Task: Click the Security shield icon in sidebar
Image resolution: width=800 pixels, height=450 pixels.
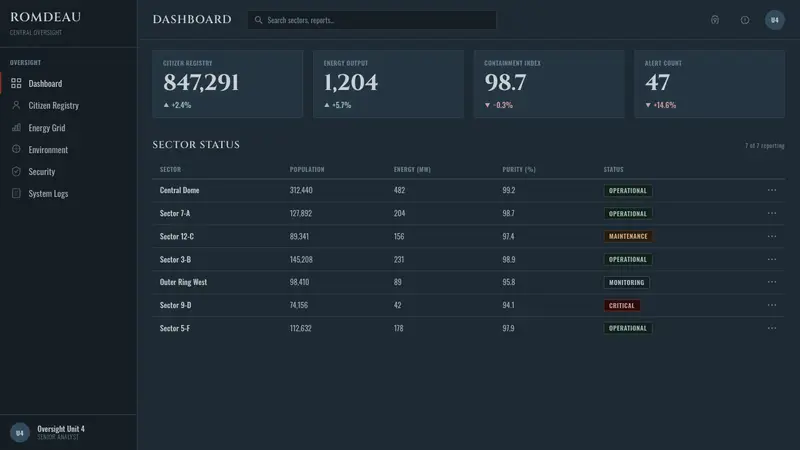Action: tap(16, 171)
